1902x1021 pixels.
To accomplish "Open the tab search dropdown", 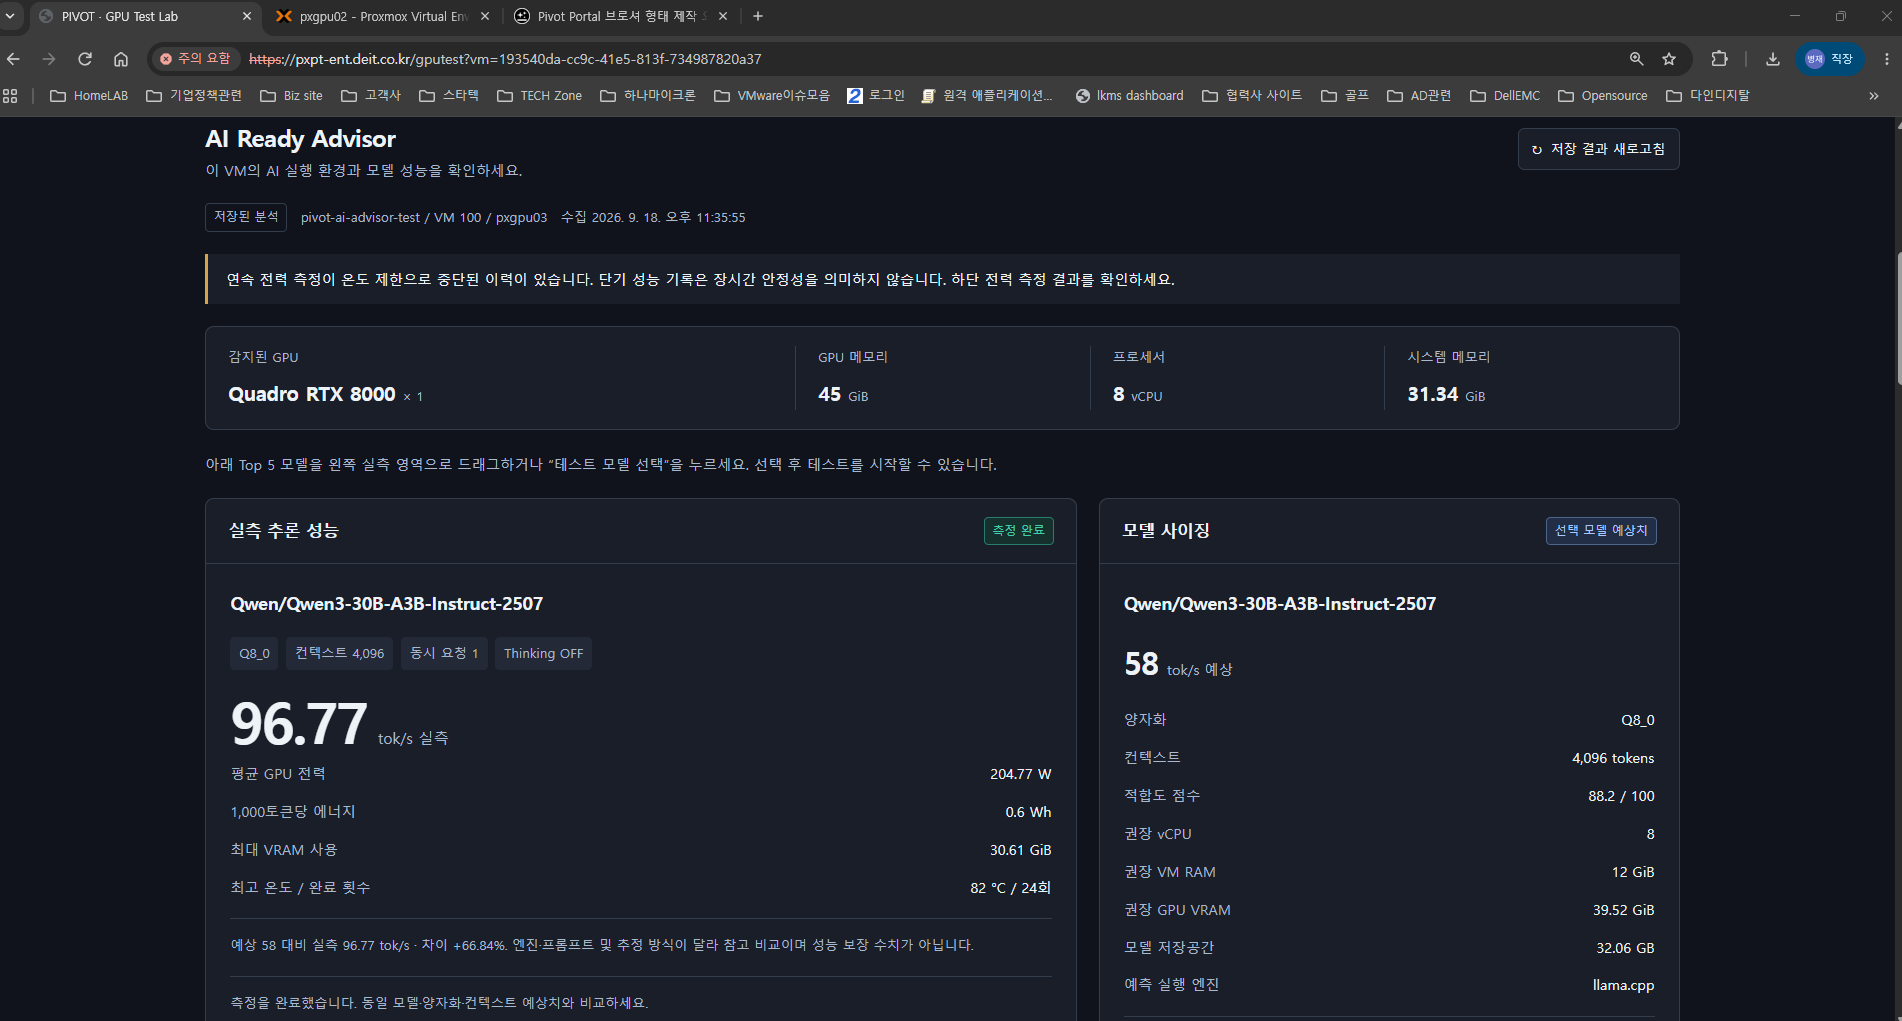I will tap(10, 16).
